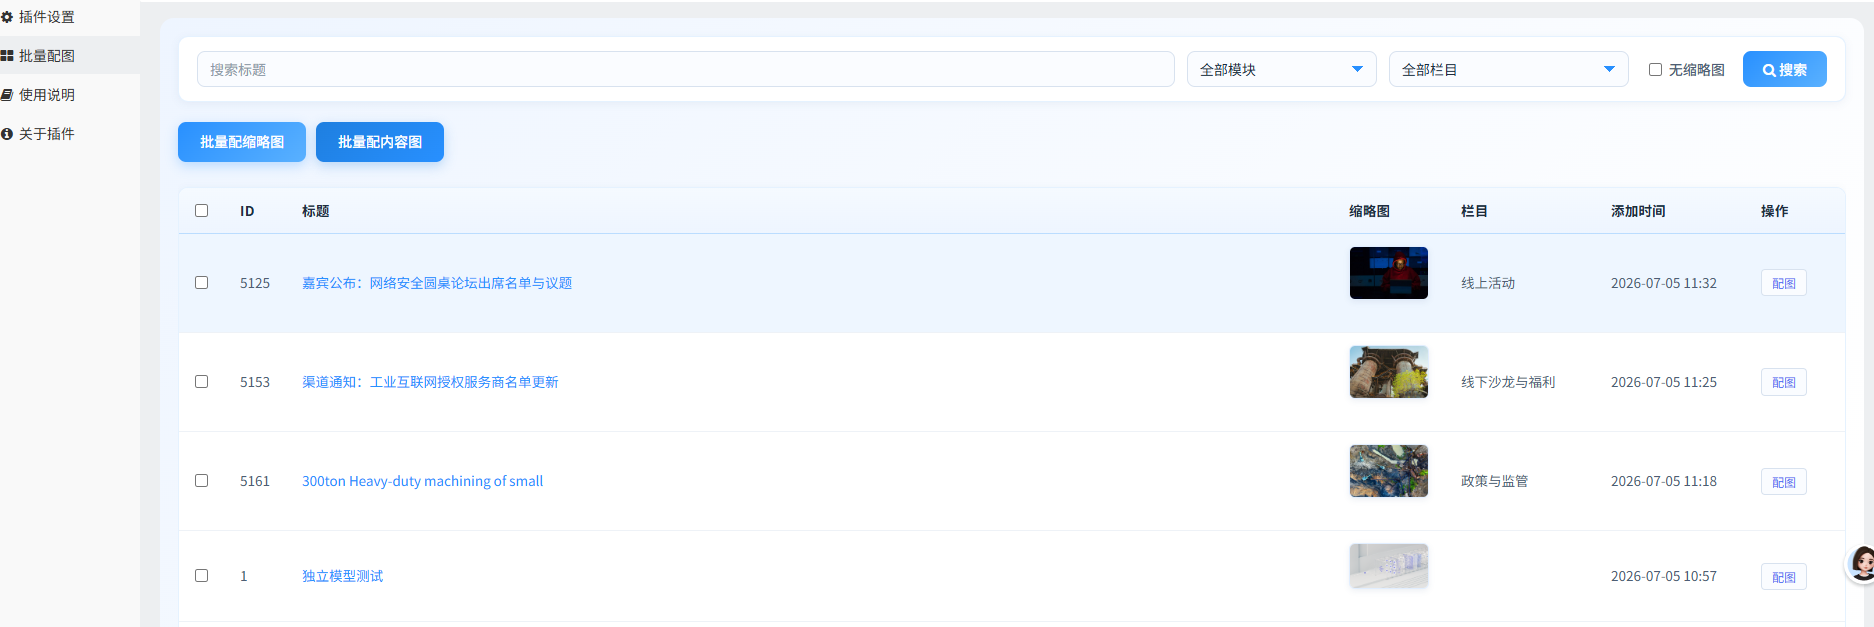Click the gear icon beside 插件设置
Image resolution: width=1874 pixels, height=627 pixels.
[x=7, y=17]
